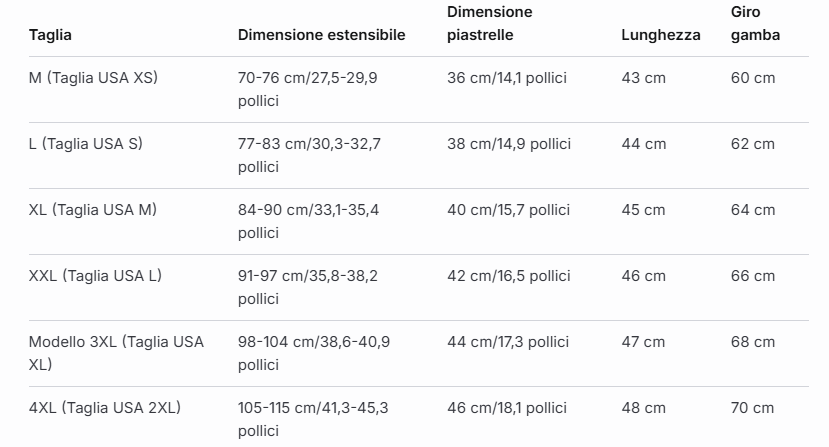Click the 46 cm/18,1 pollici cell
The height and width of the screenshot is (447, 829).
point(507,408)
